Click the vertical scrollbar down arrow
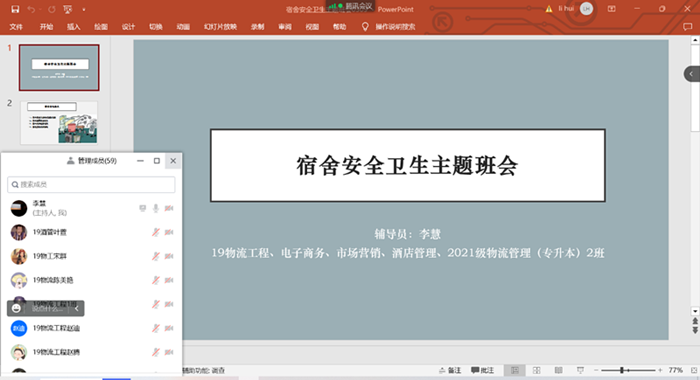Viewport: 700px width, 380px height. coord(695,311)
